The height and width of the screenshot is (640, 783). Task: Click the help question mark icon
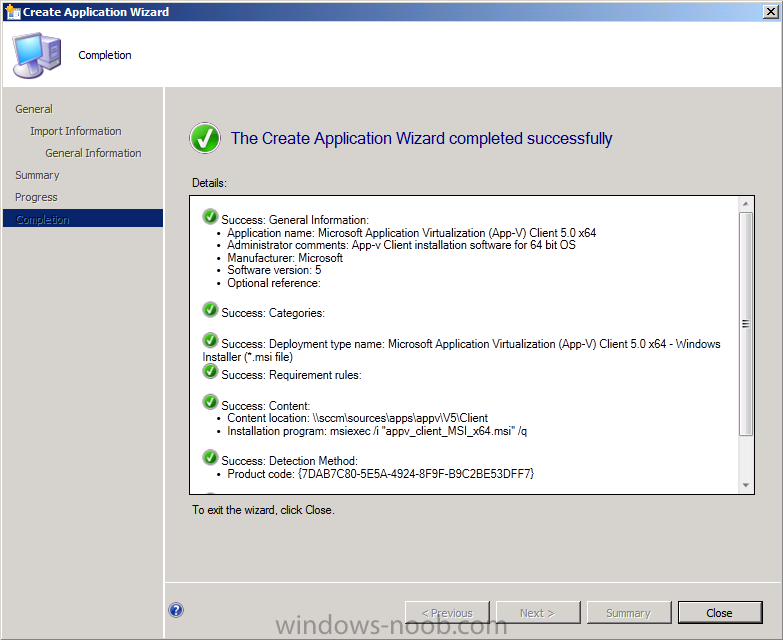[176, 610]
